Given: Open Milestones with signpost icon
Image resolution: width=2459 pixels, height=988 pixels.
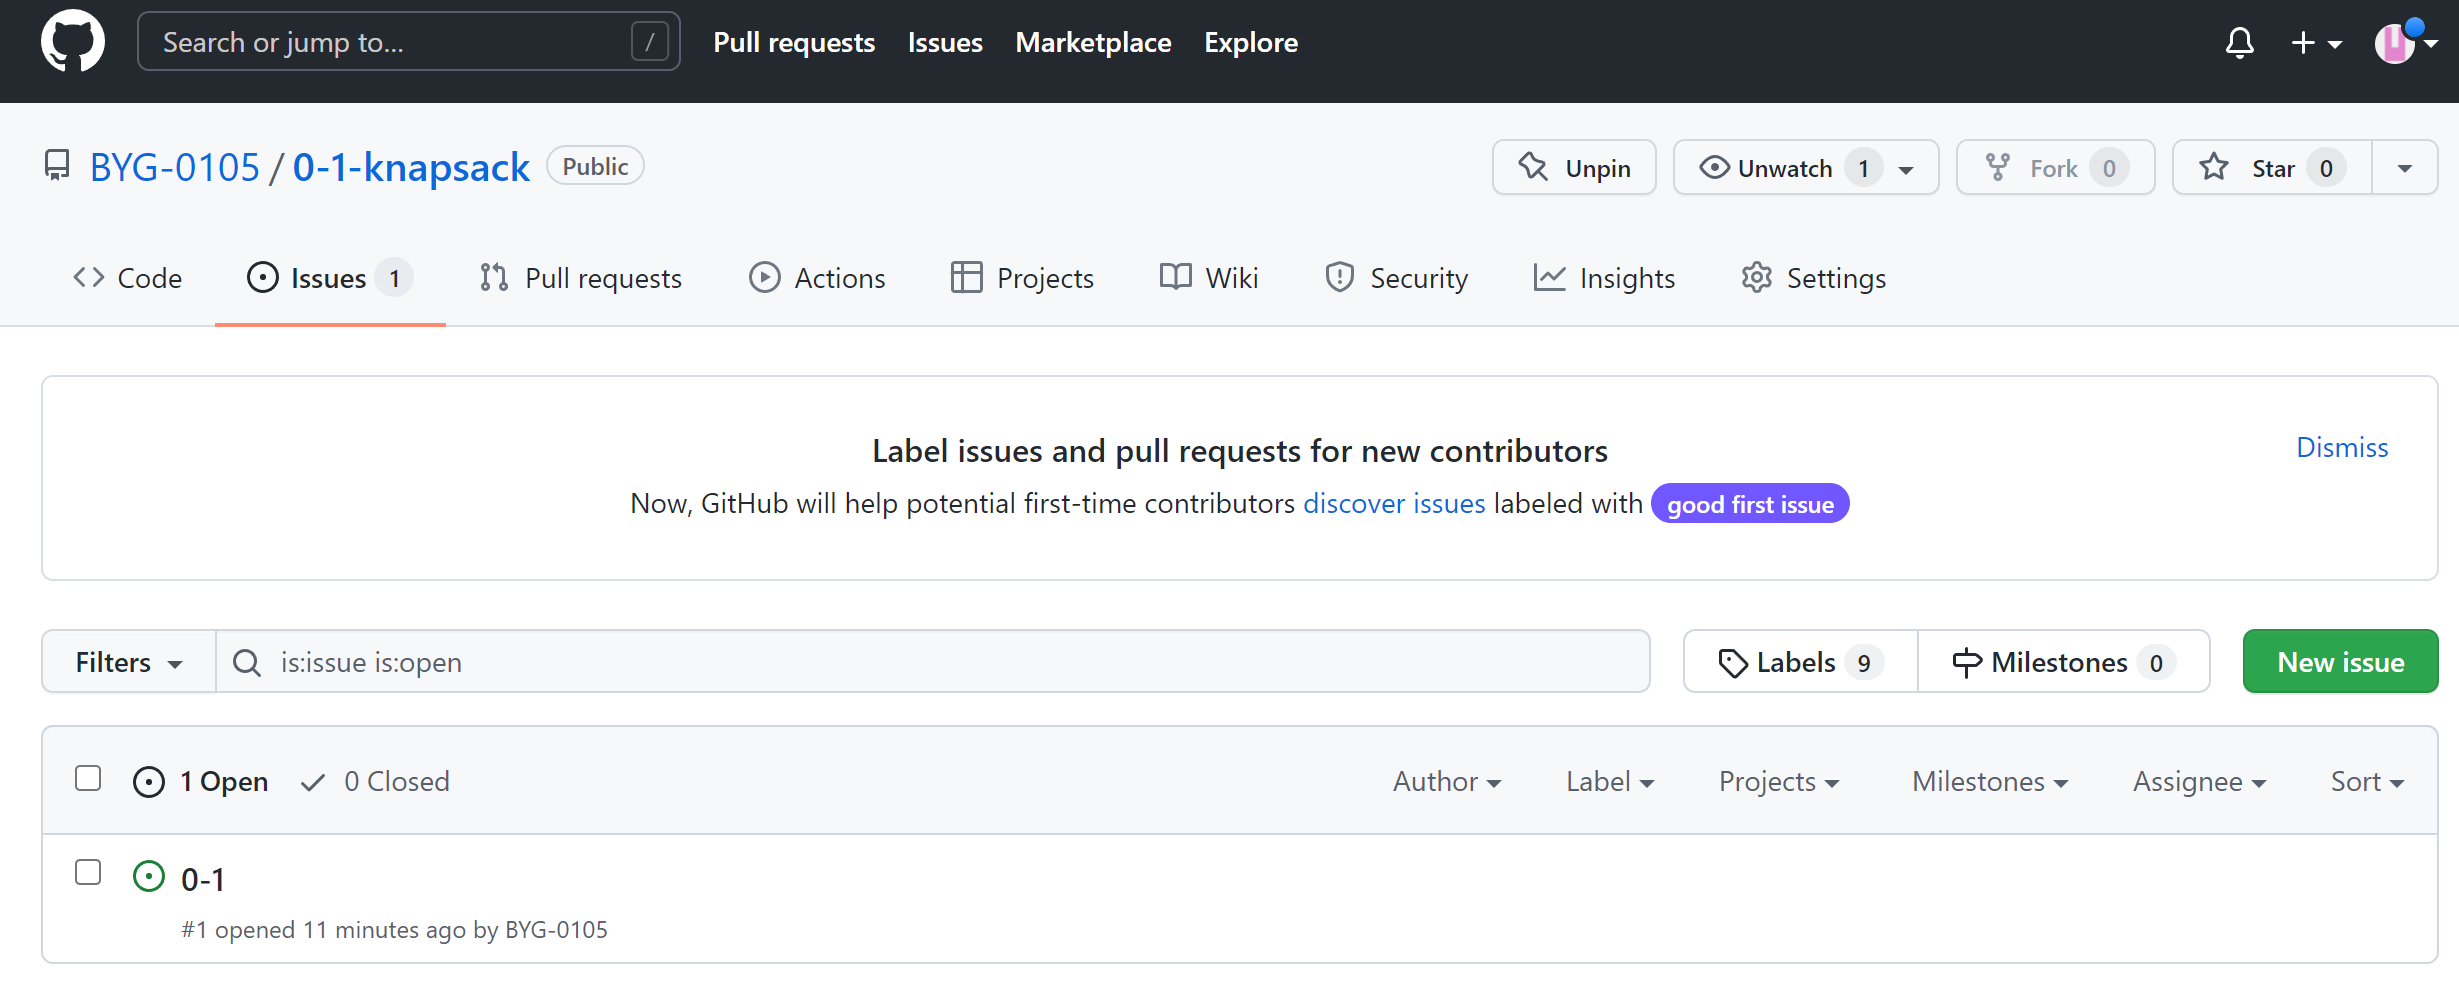Looking at the screenshot, I should point(2063,662).
